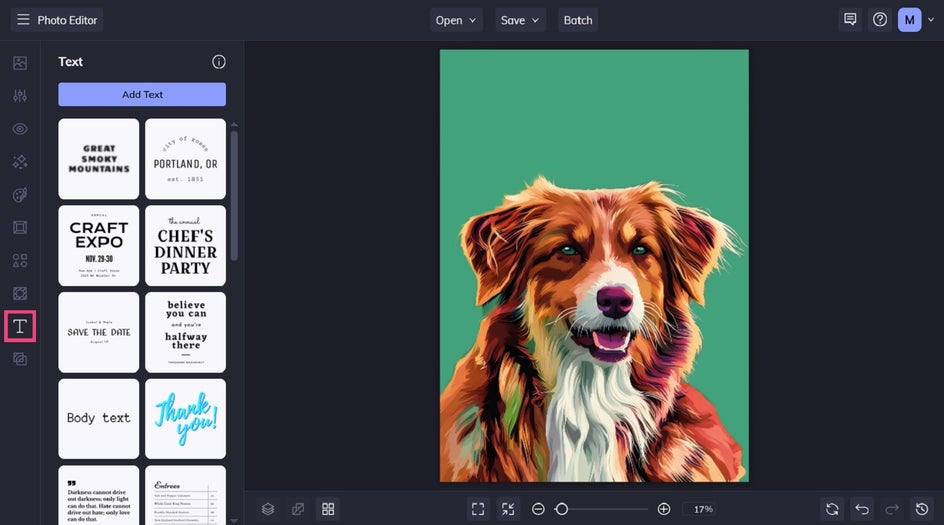Choose Darkness quote text template
Screen dimensions: 944x525
point(99,495)
